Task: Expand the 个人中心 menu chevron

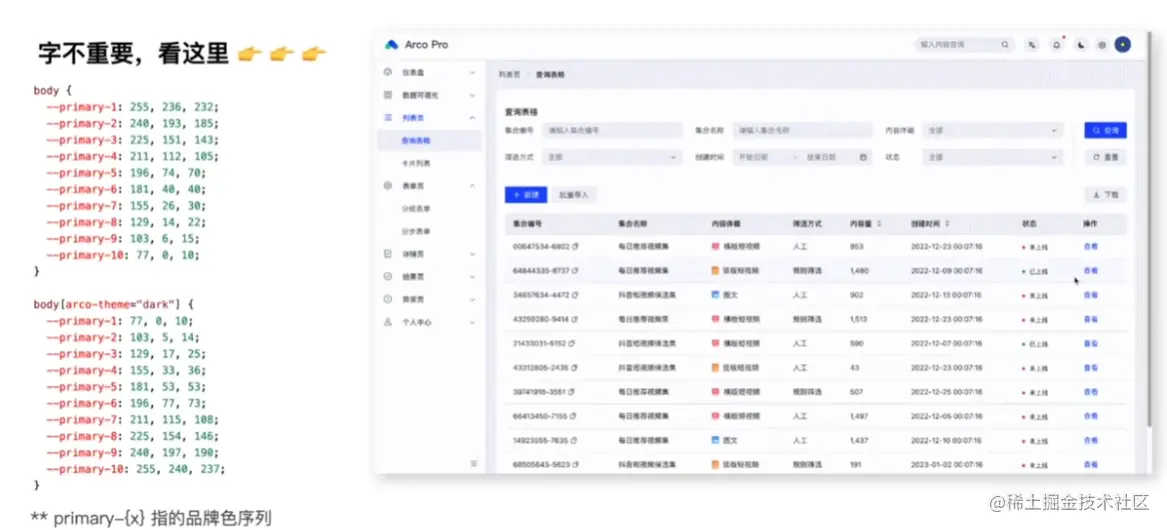Action: click(x=473, y=322)
